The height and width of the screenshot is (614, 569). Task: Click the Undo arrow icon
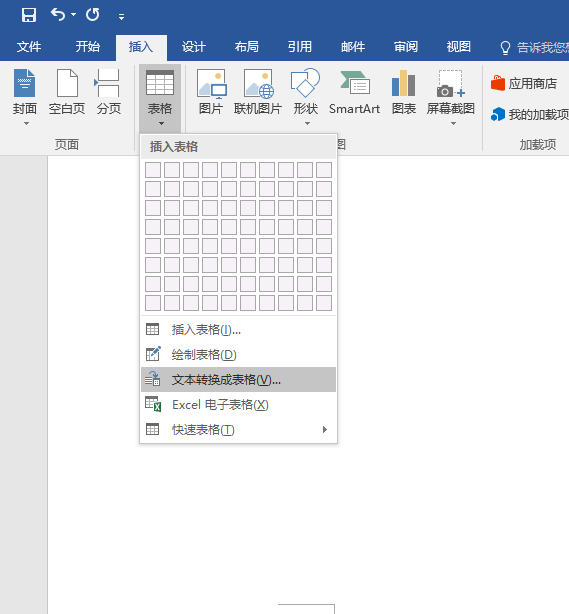(x=58, y=15)
